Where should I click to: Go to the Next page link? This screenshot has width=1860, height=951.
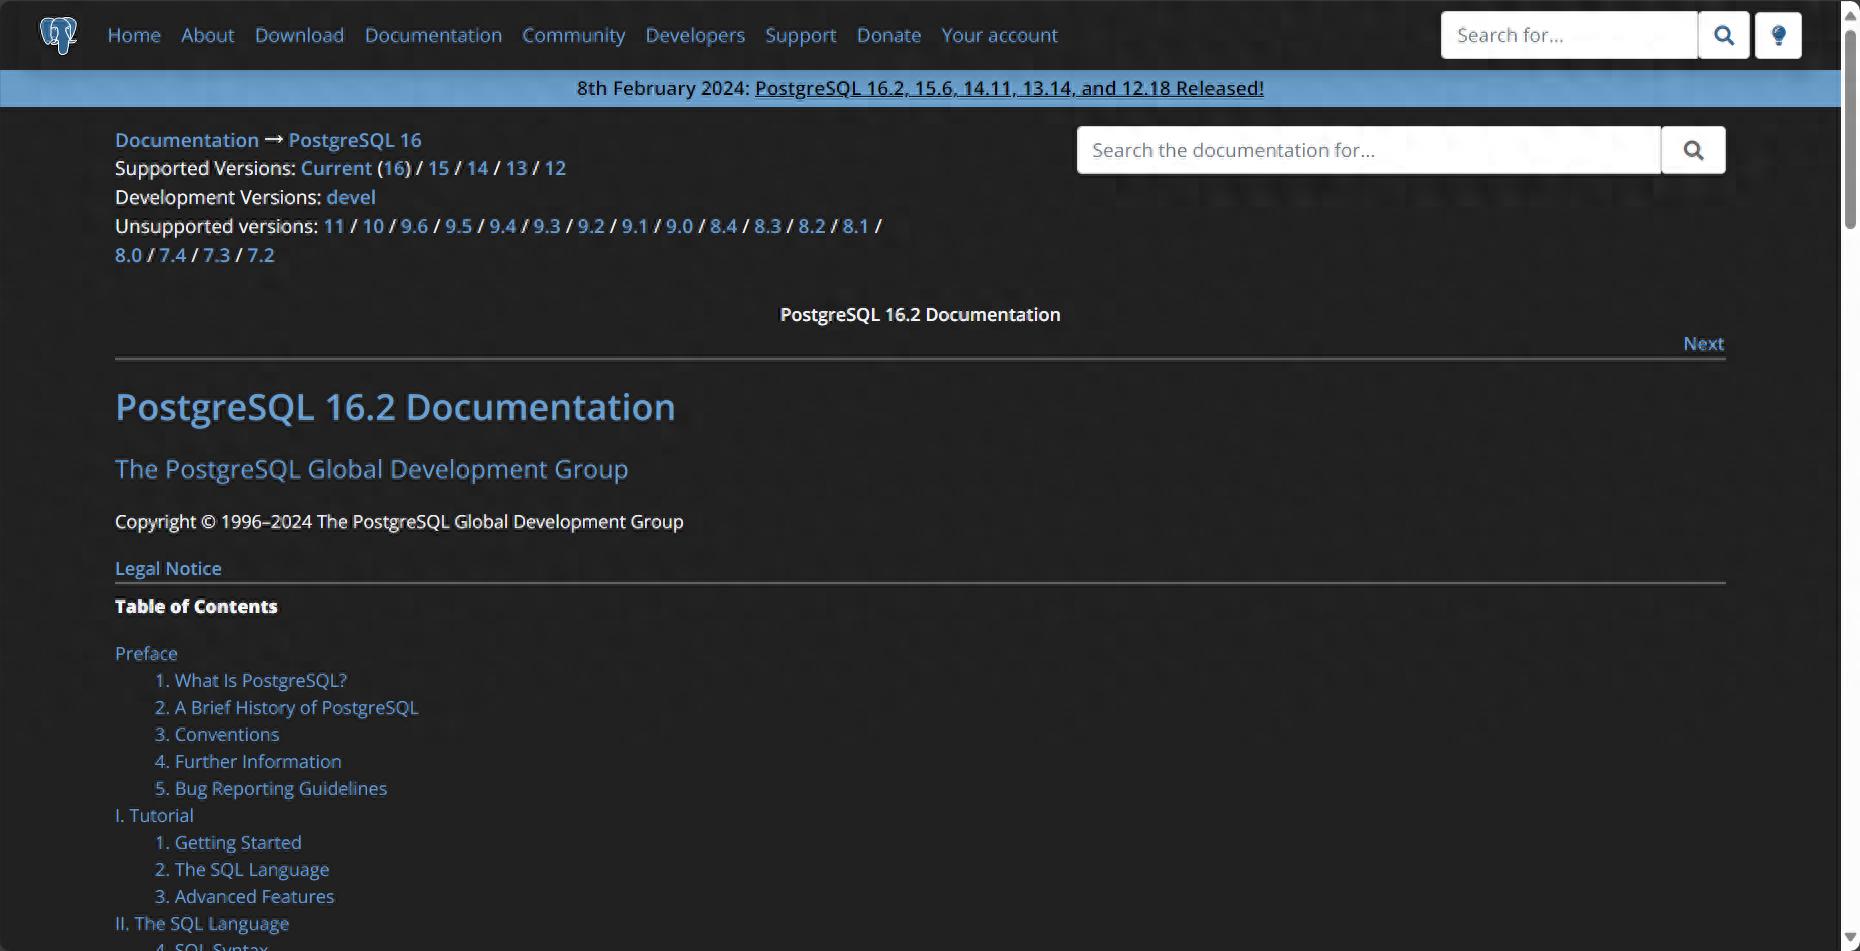tap(1703, 343)
